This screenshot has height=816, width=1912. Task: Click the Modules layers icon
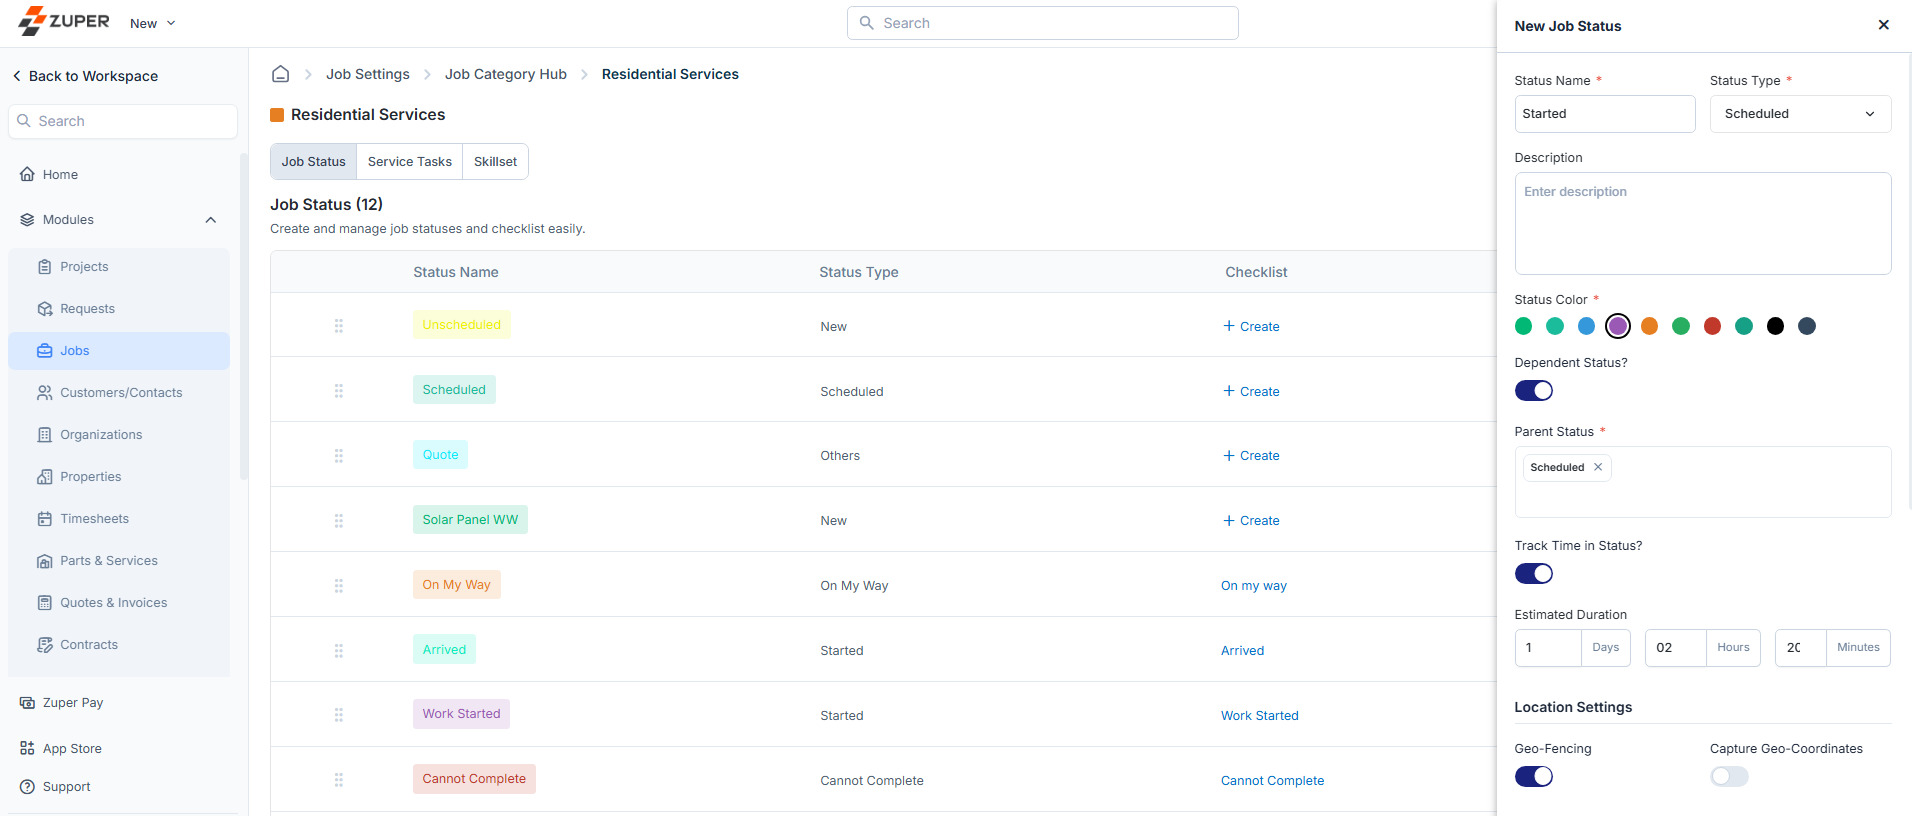point(27,220)
